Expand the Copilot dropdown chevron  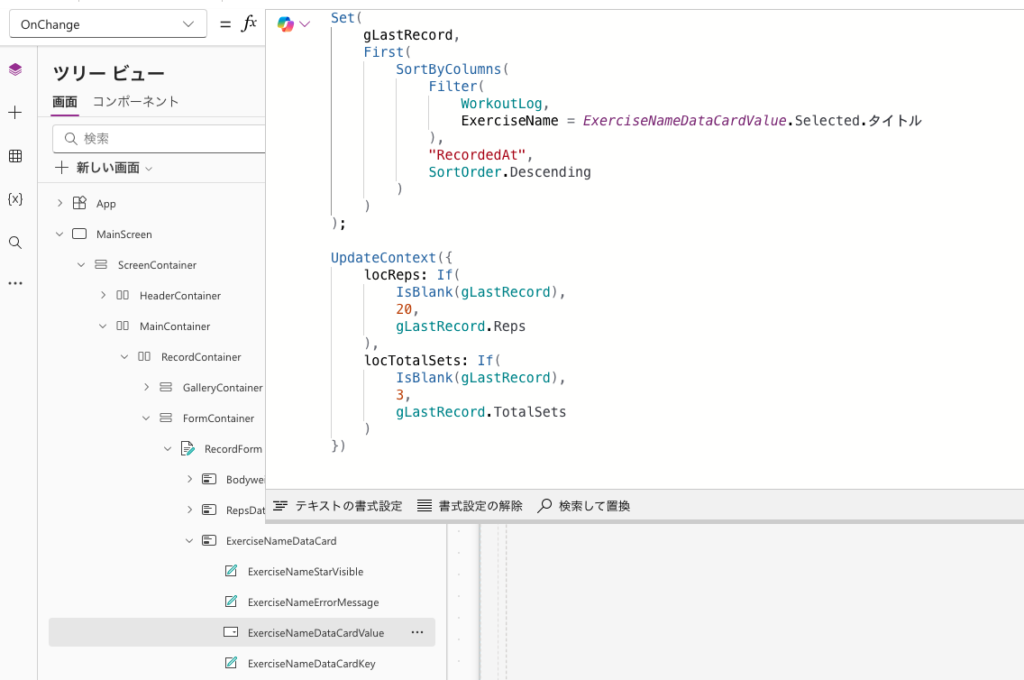pos(304,24)
